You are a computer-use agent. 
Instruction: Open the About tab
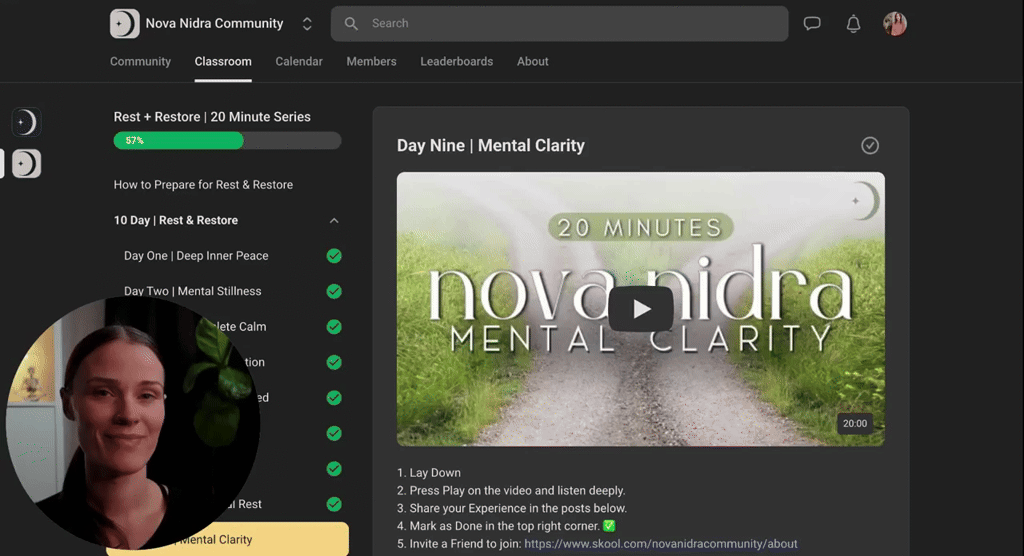point(532,61)
